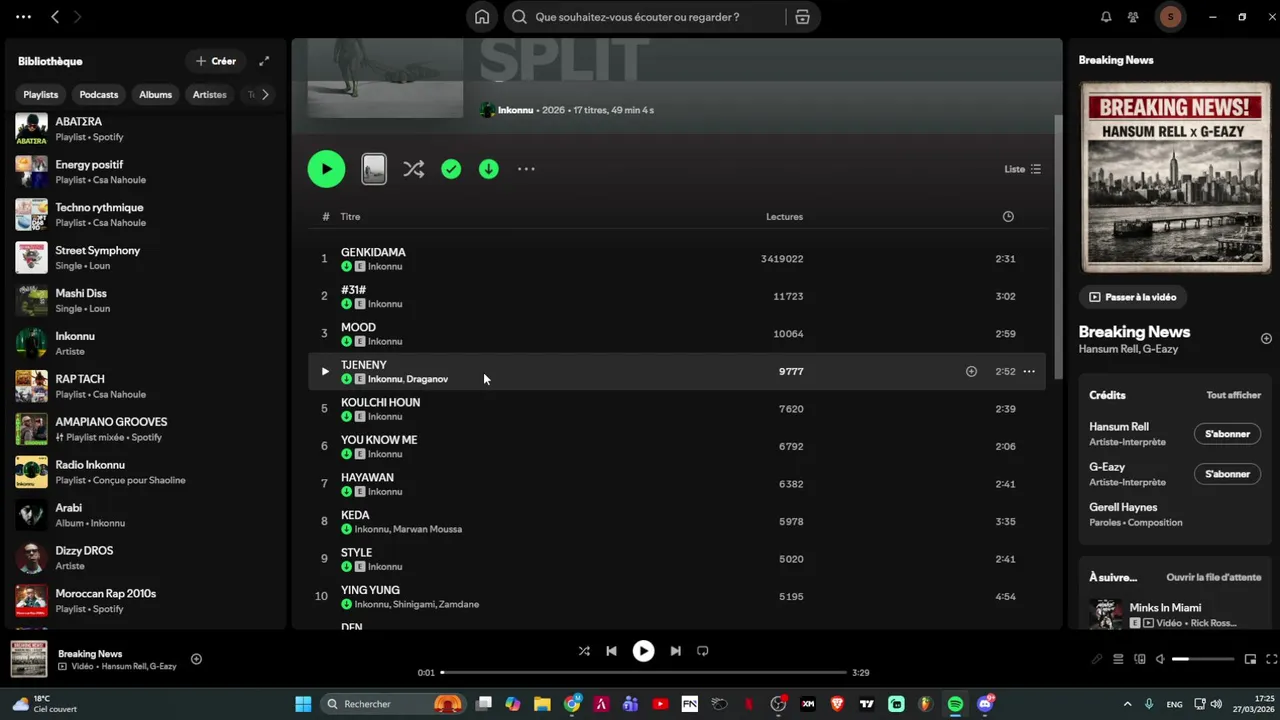Click the Inkonnu artist link in album header
The height and width of the screenshot is (720, 1280).
tap(516, 110)
